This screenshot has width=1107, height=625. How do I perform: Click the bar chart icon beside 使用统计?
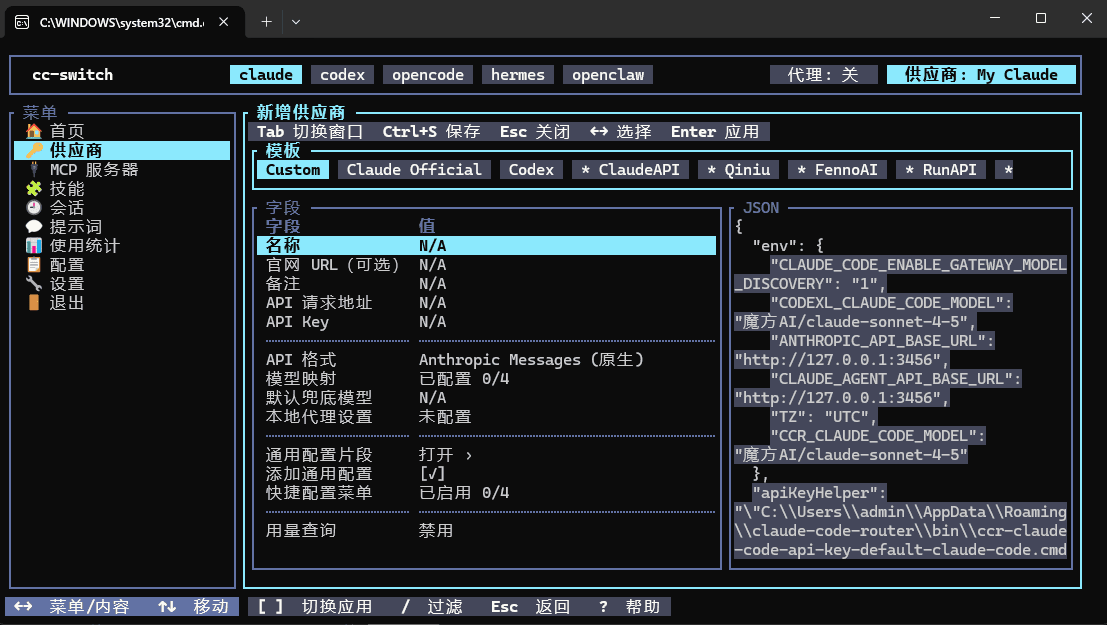coord(34,246)
